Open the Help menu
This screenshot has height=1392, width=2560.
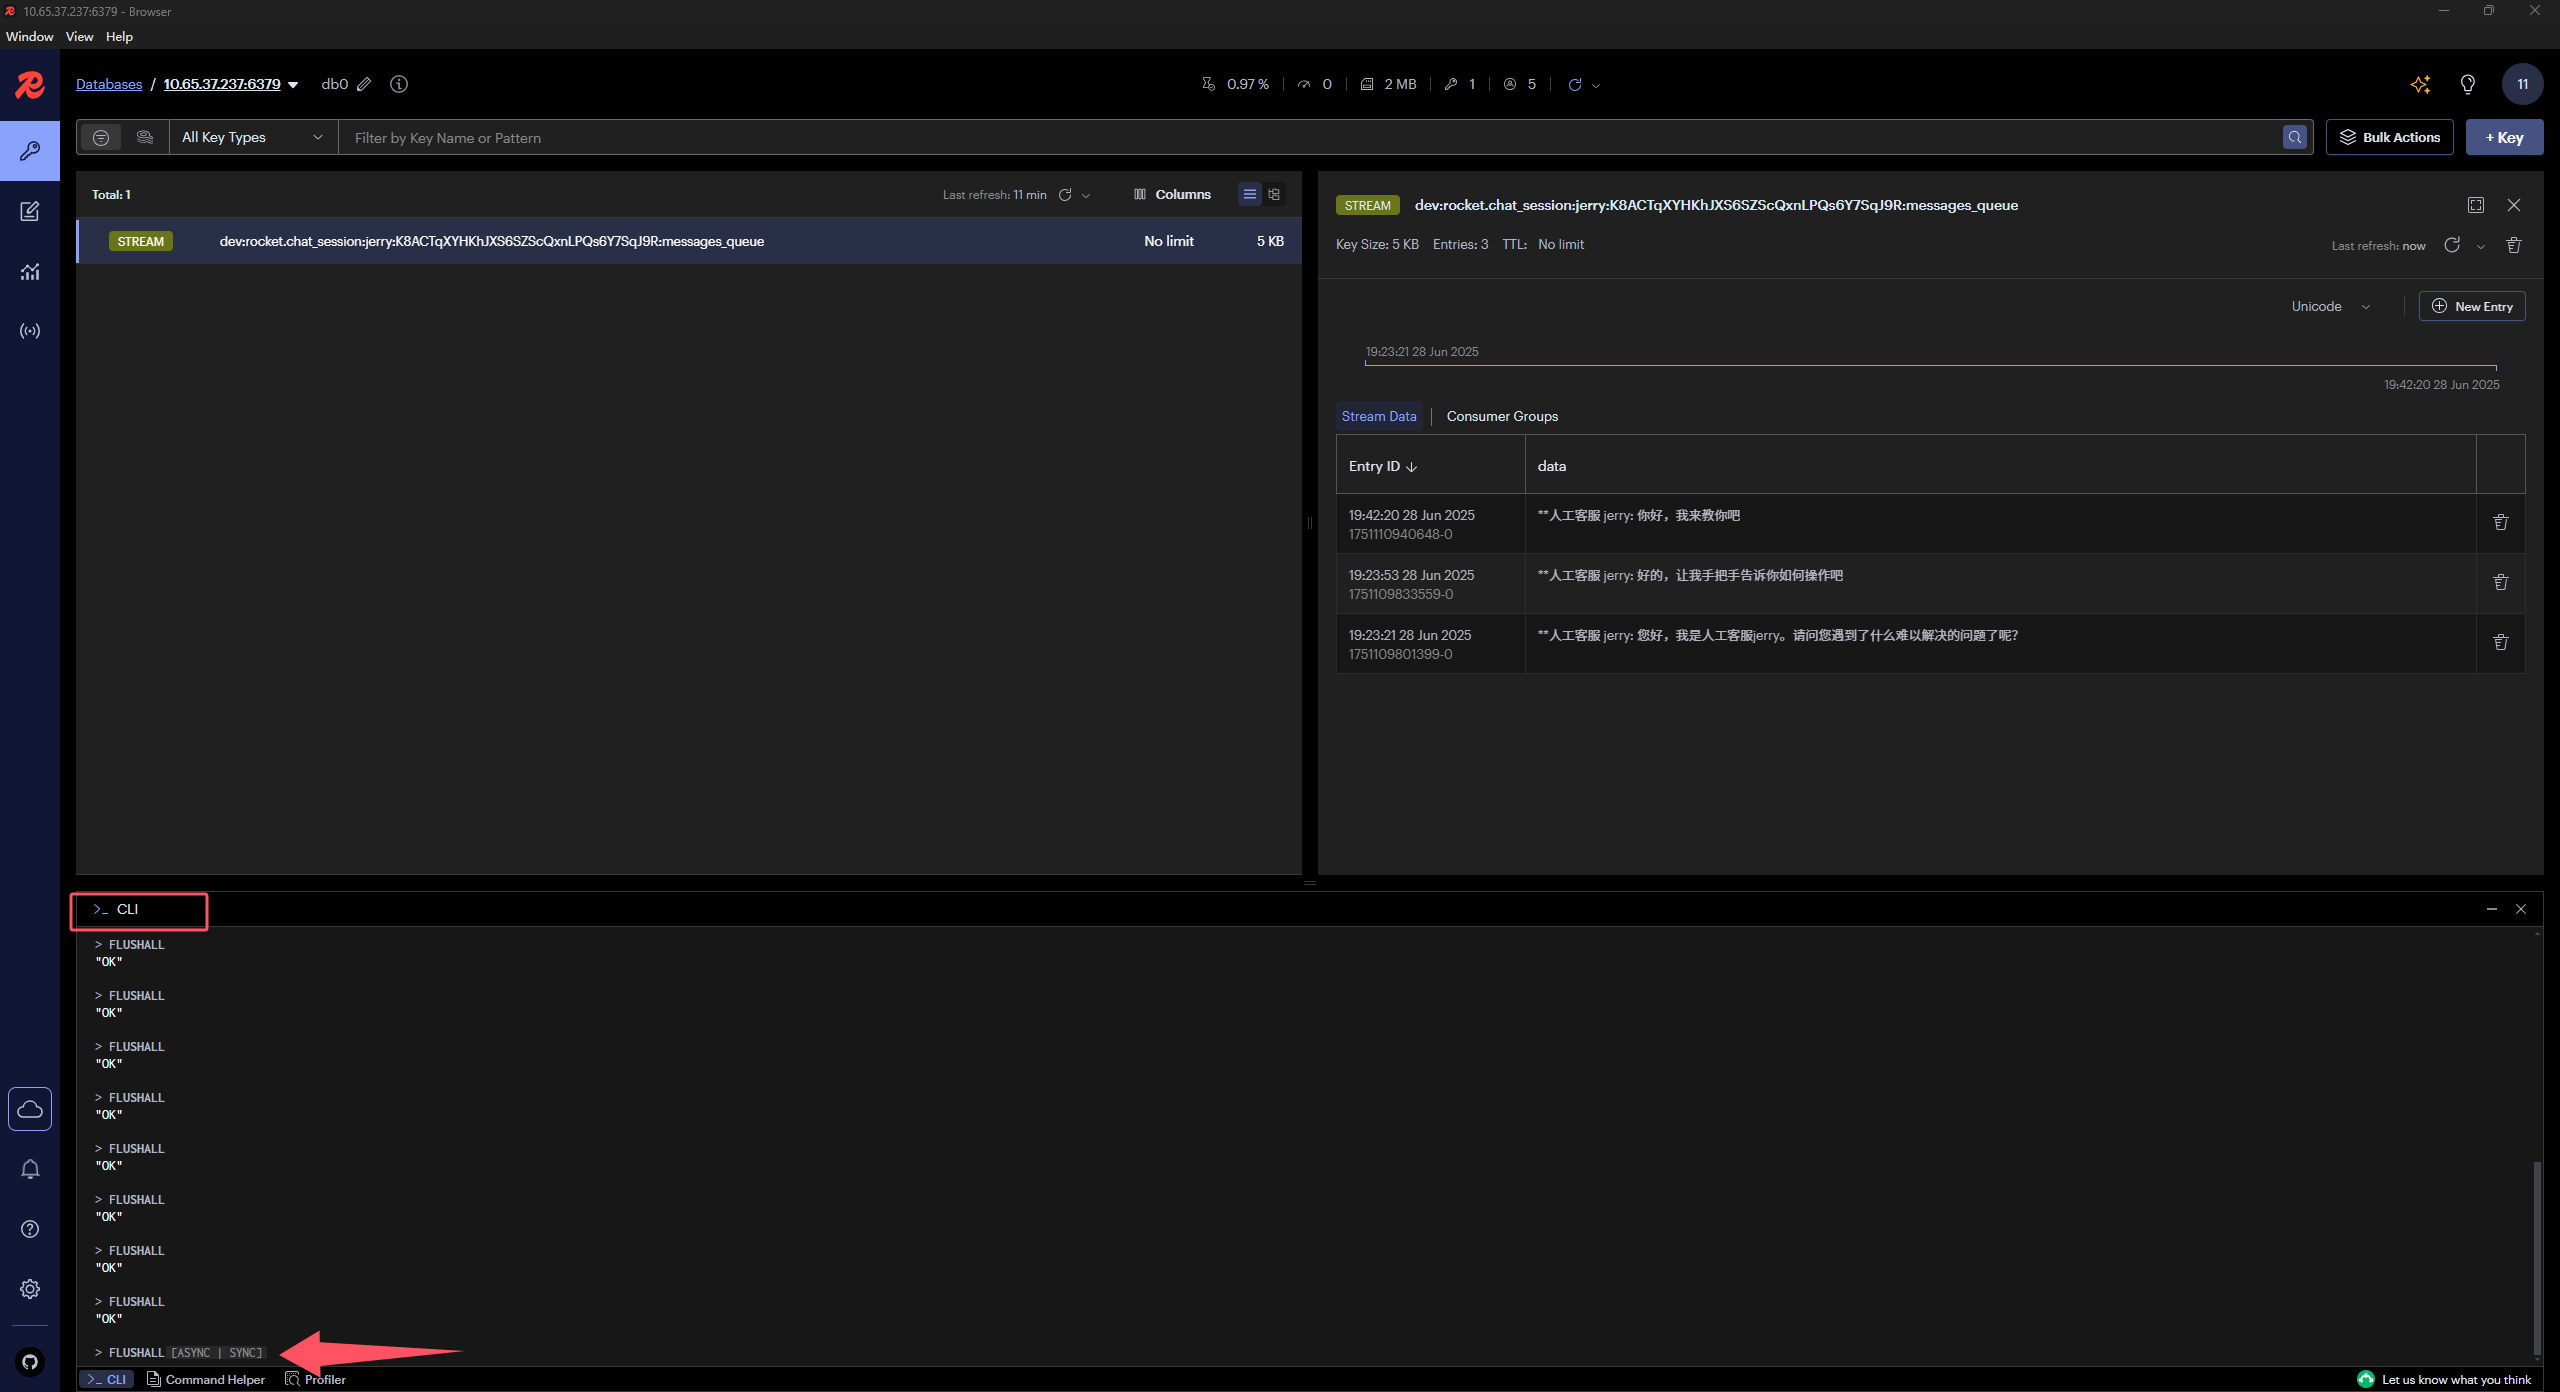(x=119, y=37)
